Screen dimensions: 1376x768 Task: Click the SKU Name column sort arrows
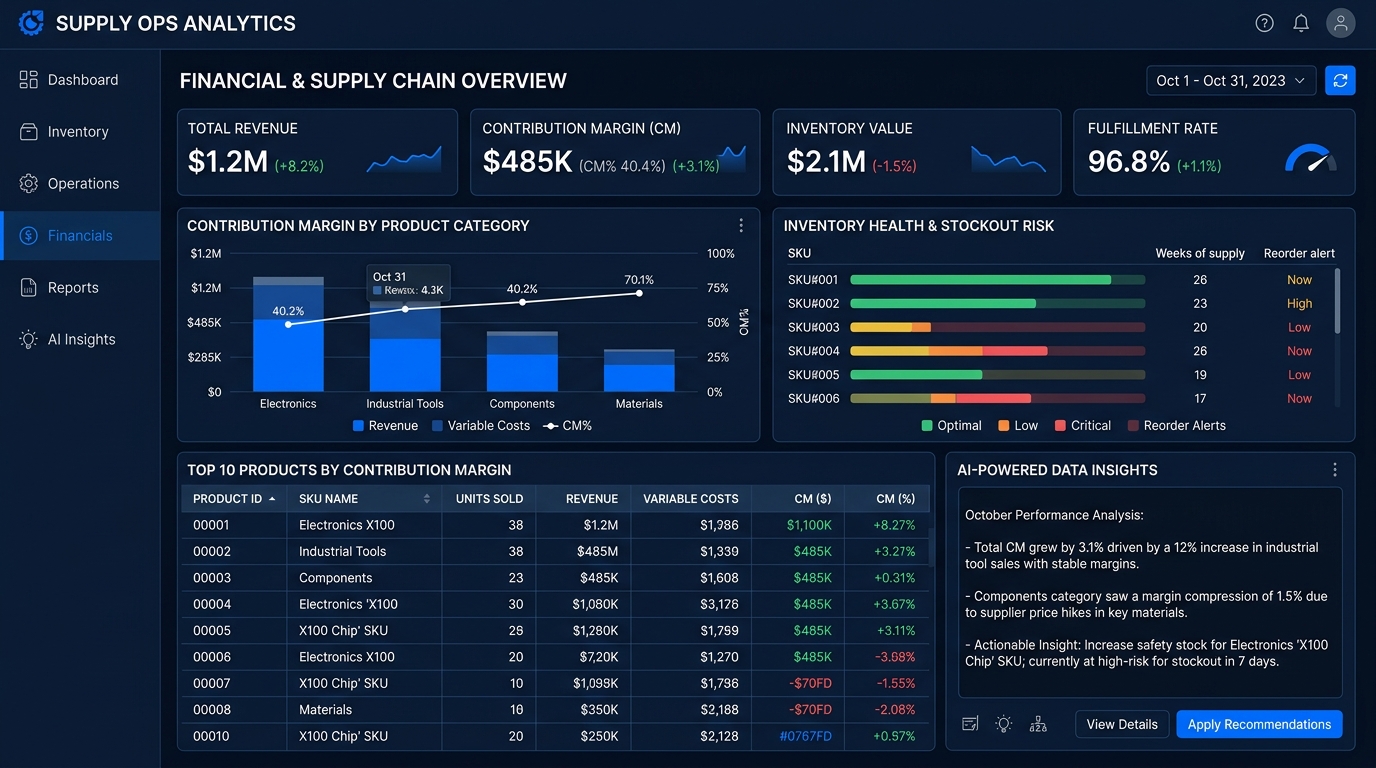[427, 499]
